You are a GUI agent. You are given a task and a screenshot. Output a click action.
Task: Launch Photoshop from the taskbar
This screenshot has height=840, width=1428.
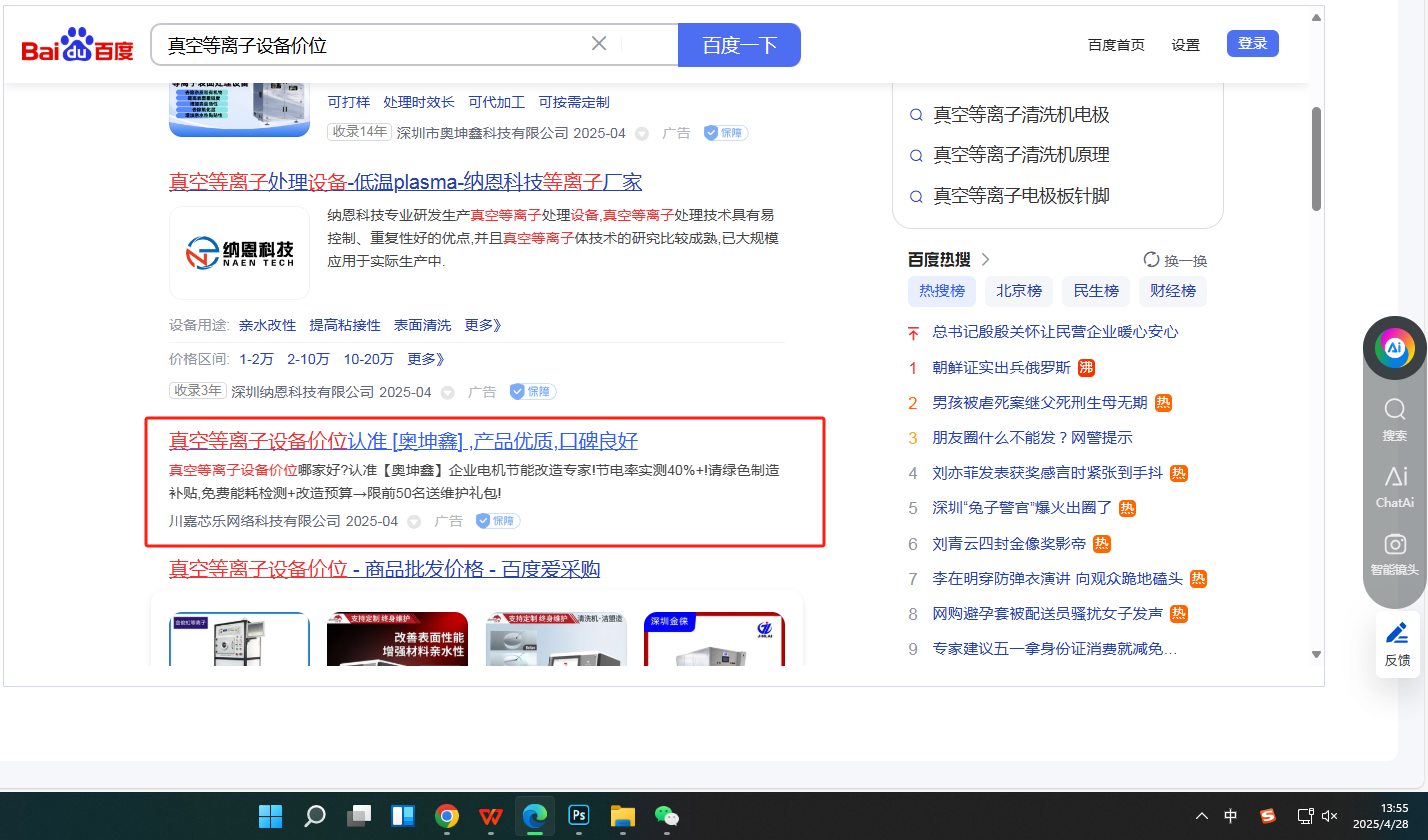[578, 816]
